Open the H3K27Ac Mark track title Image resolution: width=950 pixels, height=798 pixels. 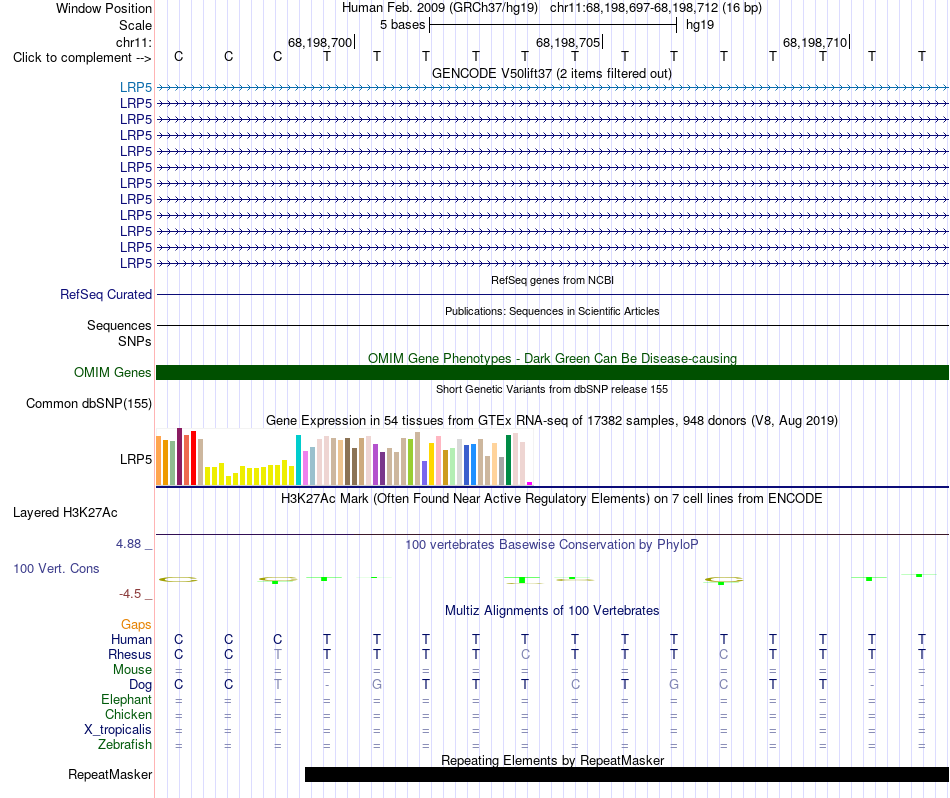[x=551, y=499]
